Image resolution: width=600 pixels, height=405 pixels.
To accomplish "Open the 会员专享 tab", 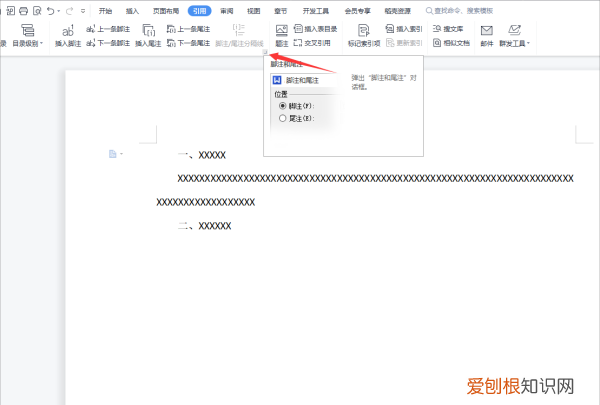I will tap(357, 11).
